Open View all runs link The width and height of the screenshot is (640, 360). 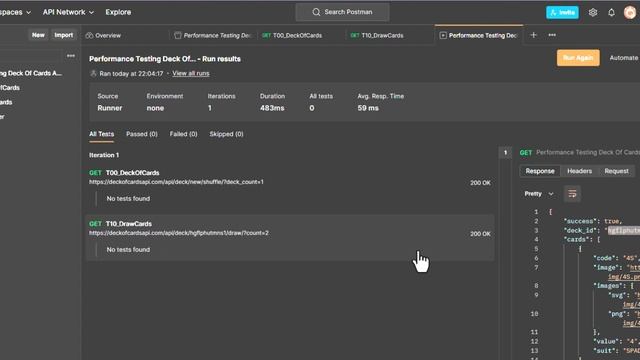click(x=191, y=73)
